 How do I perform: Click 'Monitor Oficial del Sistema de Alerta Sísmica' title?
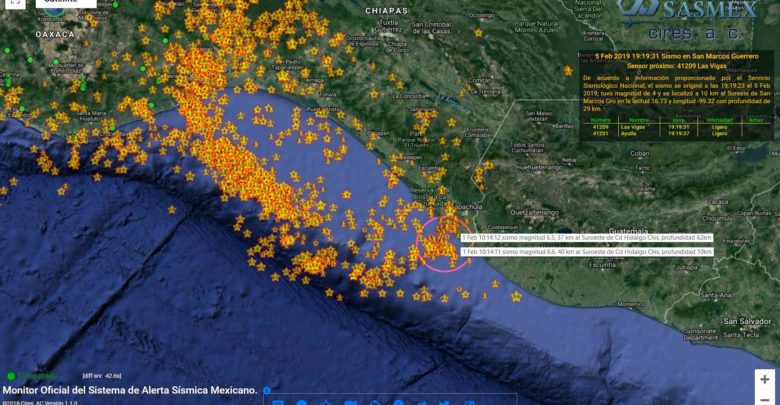[130, 390]
